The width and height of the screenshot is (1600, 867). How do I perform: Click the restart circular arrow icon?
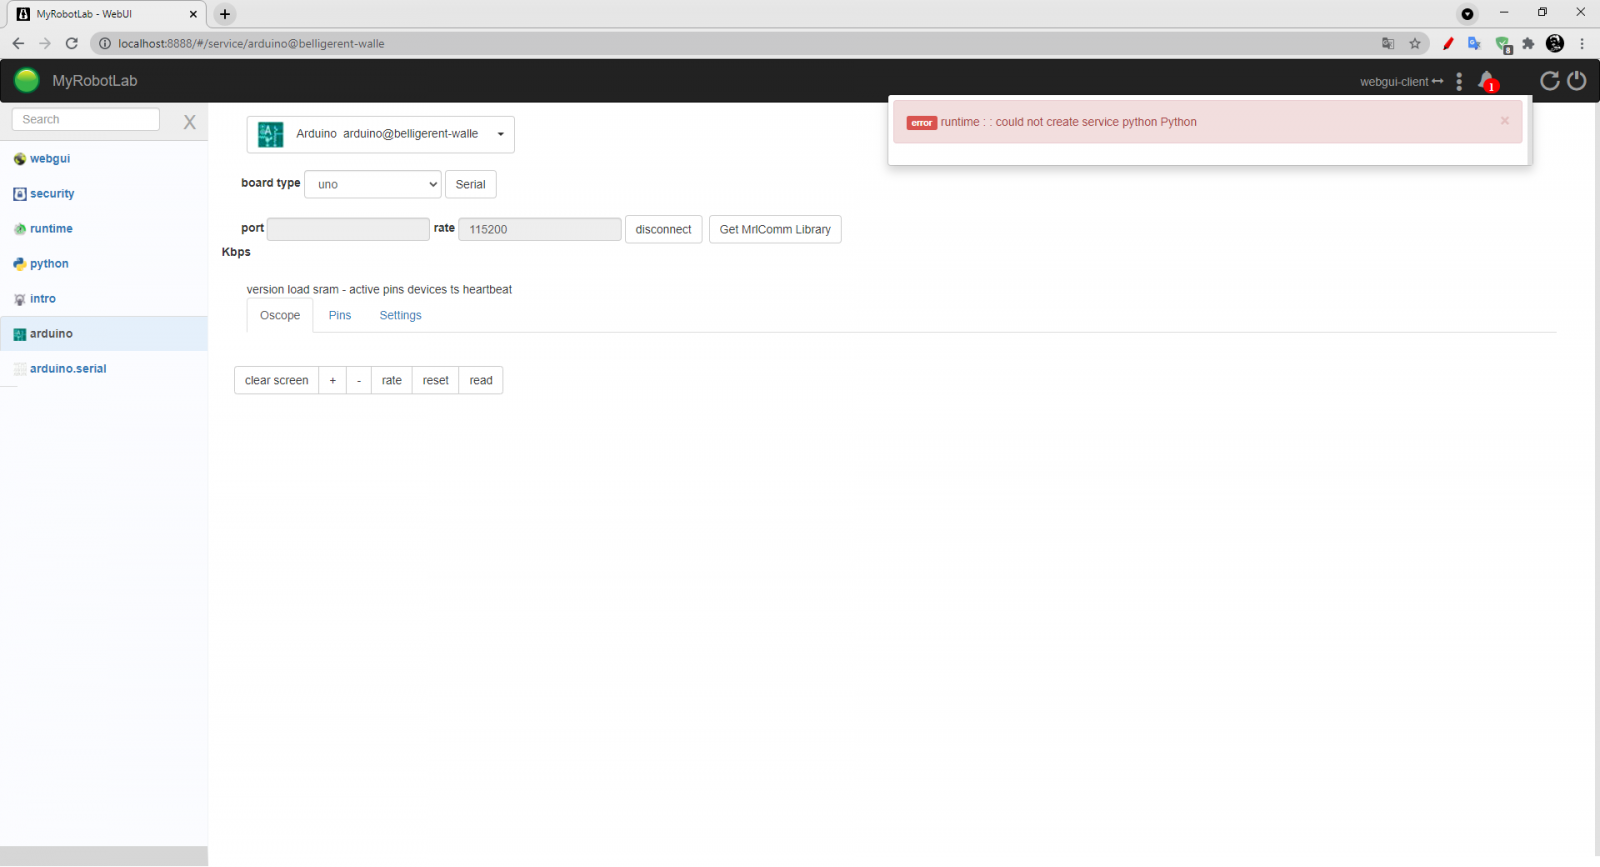(1550, 81)
